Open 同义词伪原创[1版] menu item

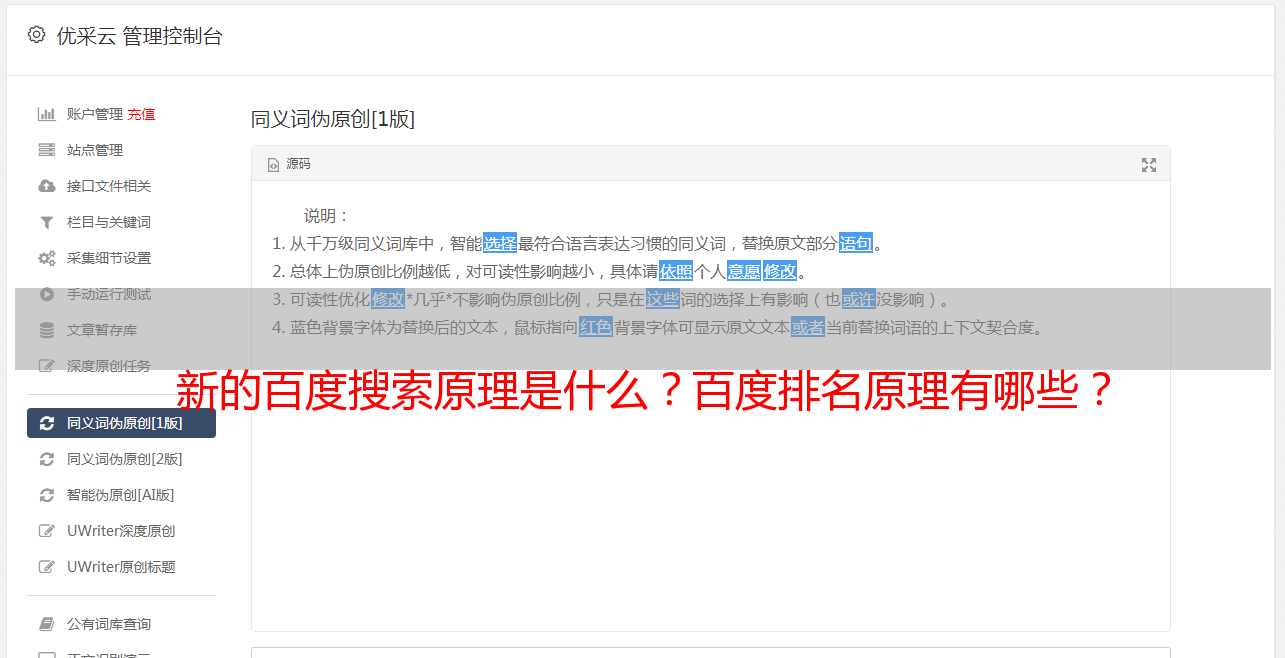pyautogui.click(x=121, y=423)
